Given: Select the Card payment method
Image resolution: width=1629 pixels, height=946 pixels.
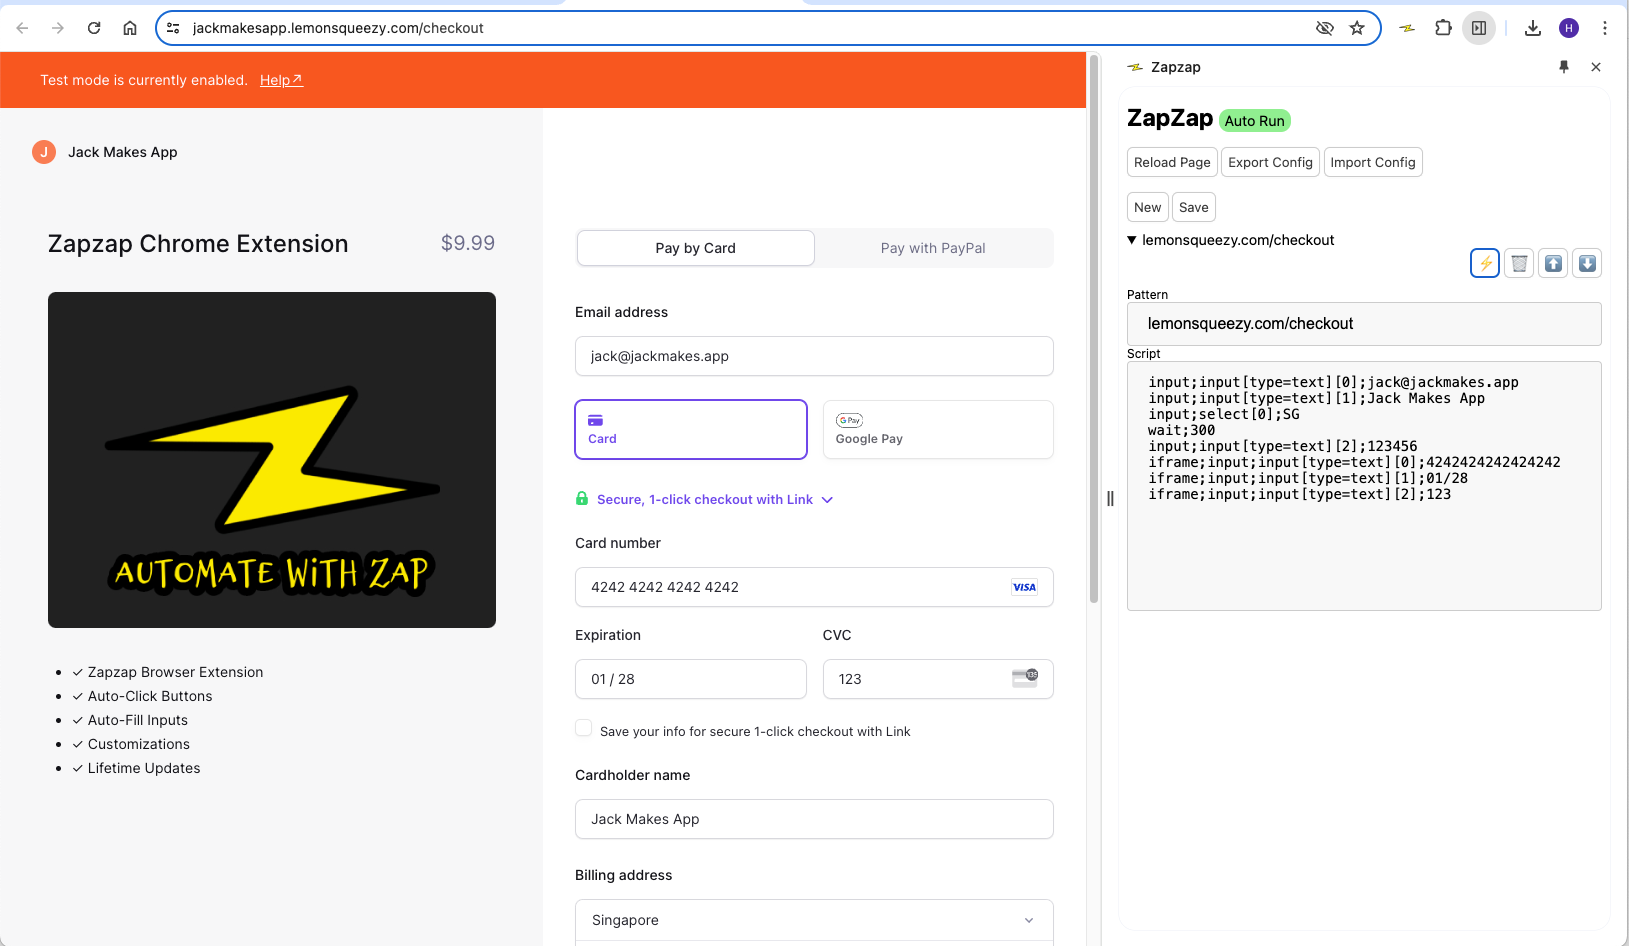Looking at the screenshot, I should (691, 430).
